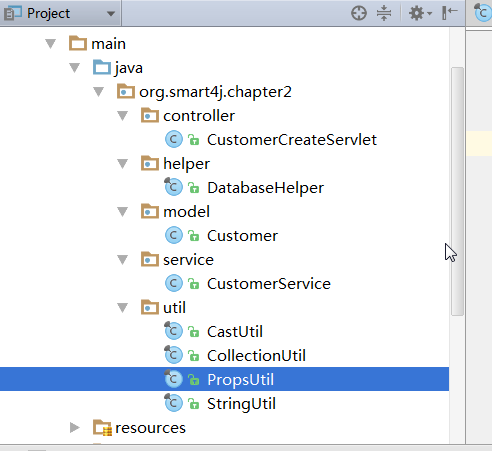Click the CastUtil class icon

[174, 331]
